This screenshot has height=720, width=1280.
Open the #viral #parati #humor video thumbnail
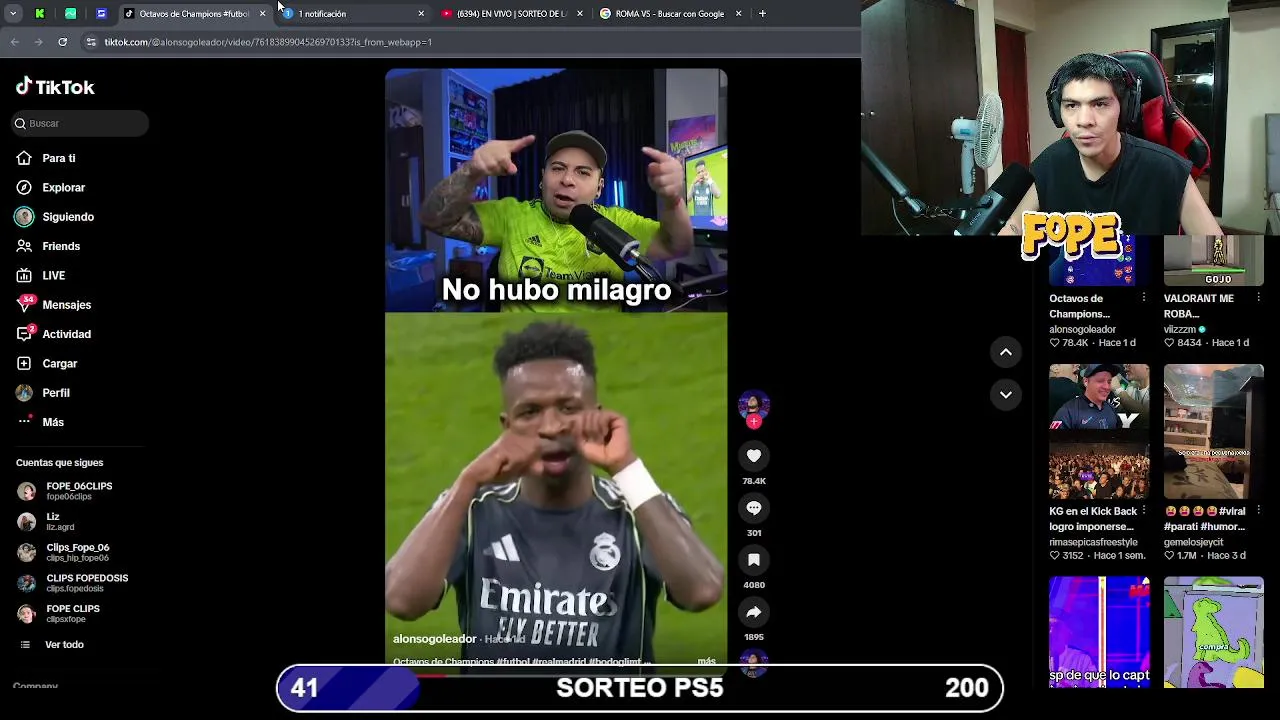tap(1214, 431)
